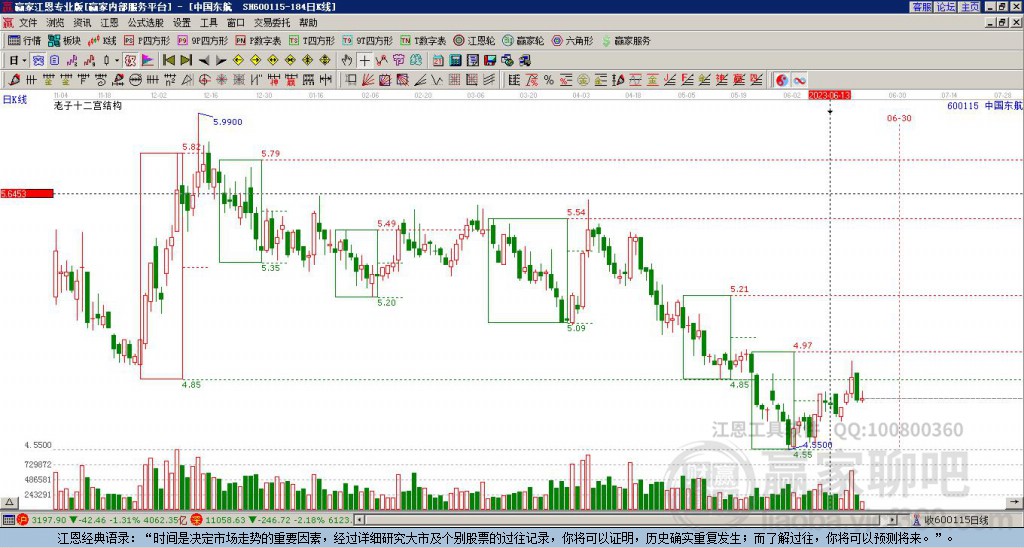The height and width of the screenshot is (548, 1024).
Task: Click the 论坛 link in title bar
Action: [x=945, y=7]
